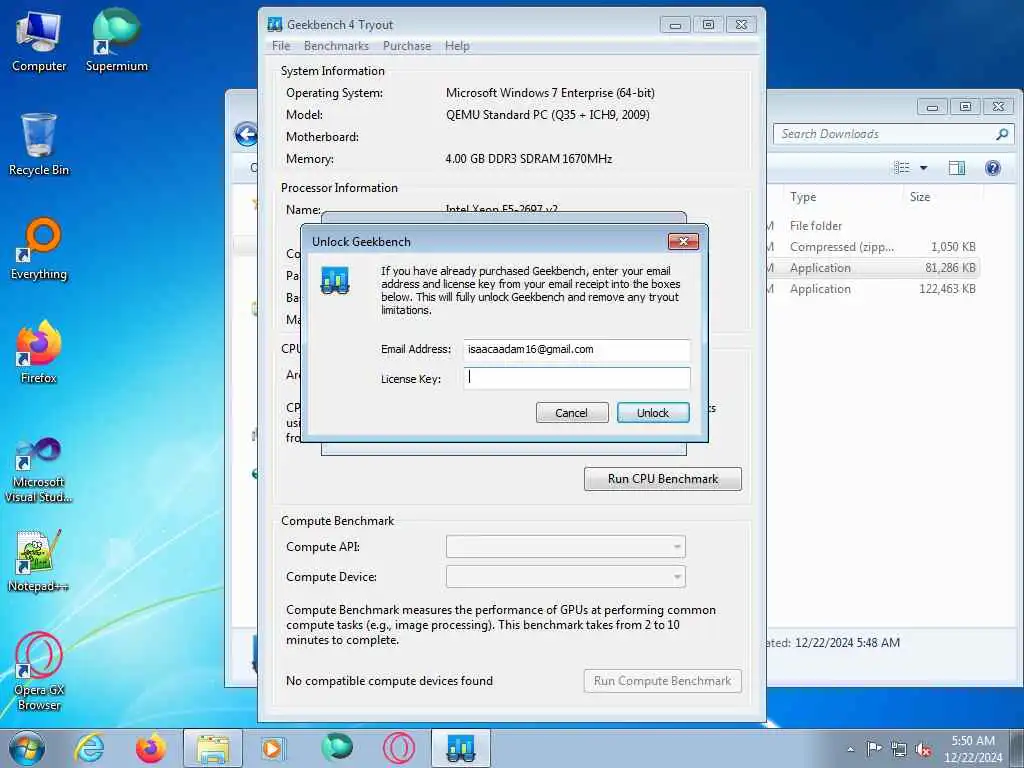Launch Firefox from the taskbar
Screen dimensions: 1024x768
[150, 748]
